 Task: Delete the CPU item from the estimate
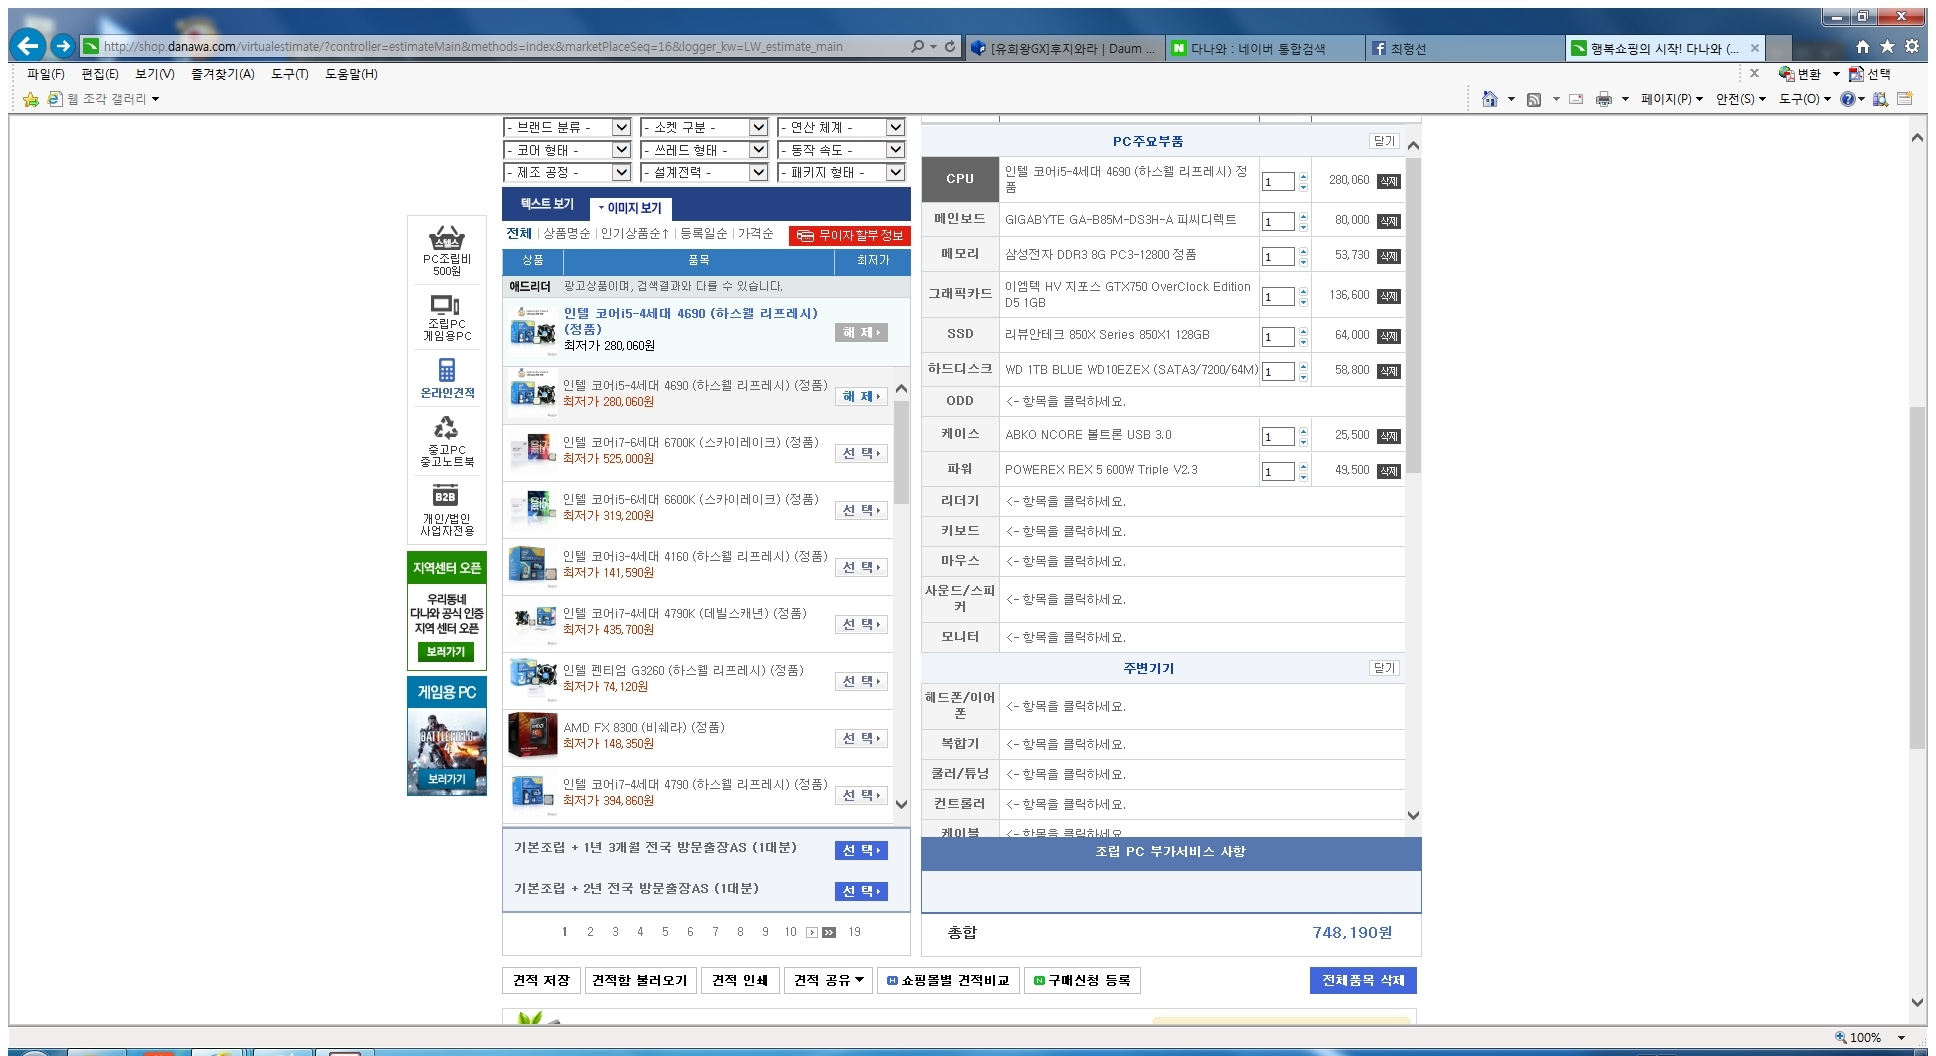[1388, 181]
